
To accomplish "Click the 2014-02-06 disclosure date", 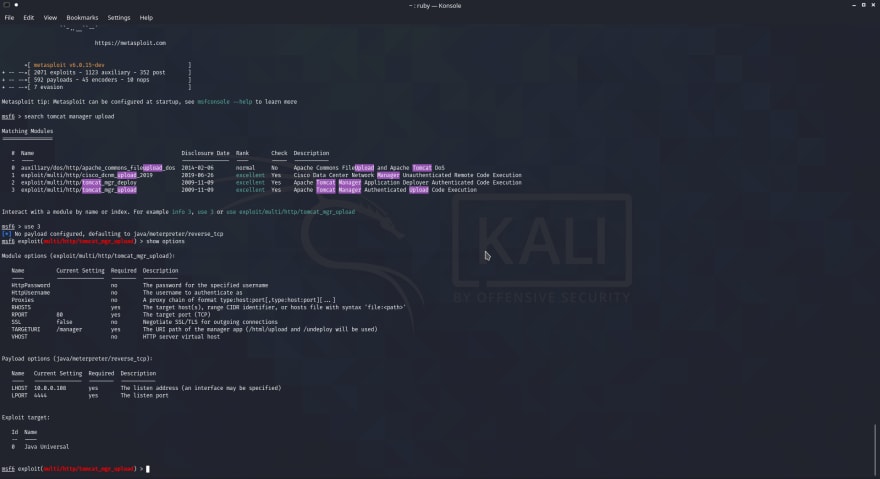I will point(197,167).
